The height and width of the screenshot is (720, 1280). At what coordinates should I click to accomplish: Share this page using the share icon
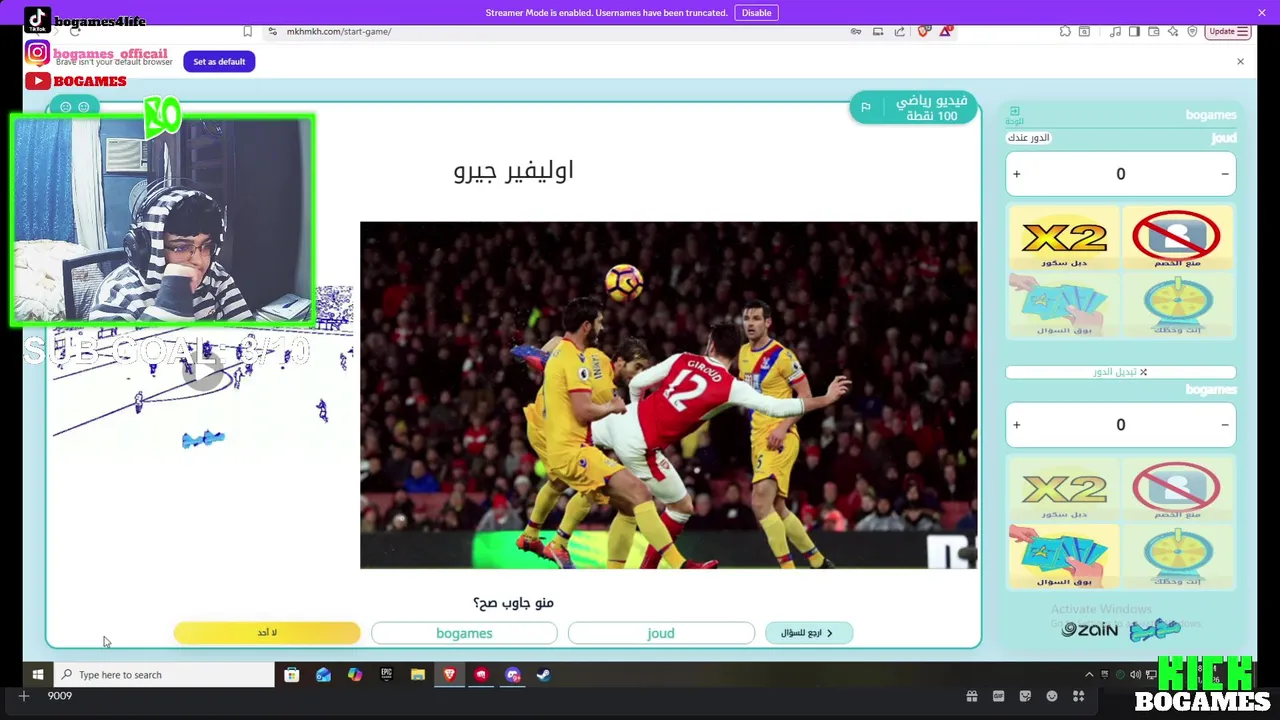900,31
